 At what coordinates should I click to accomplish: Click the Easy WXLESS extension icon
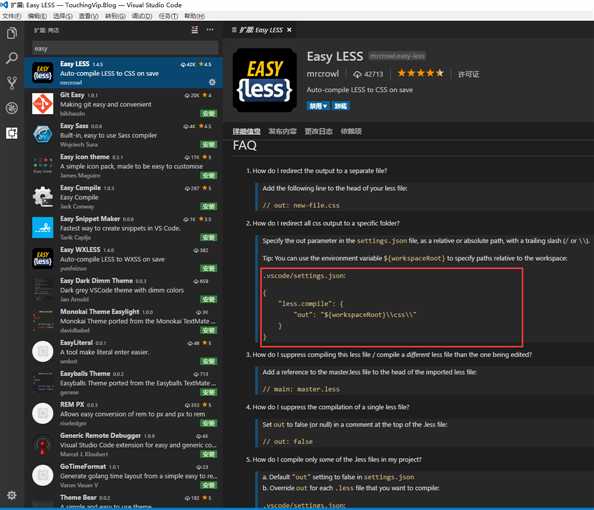tap(42, 258)
